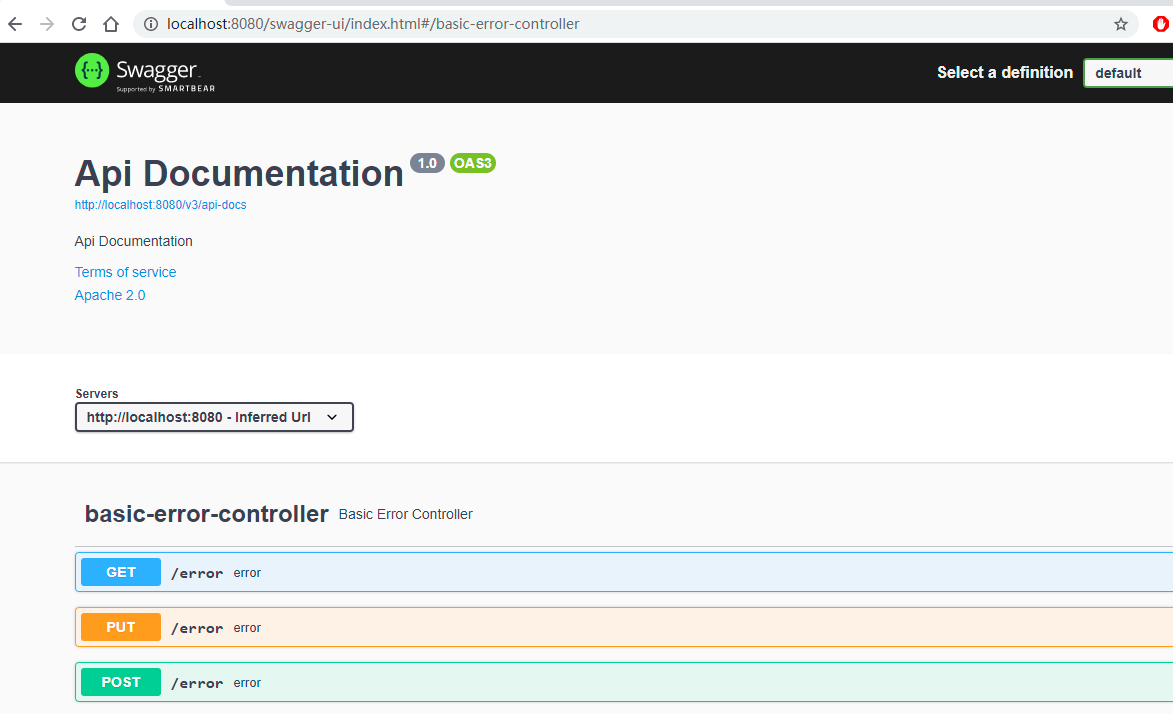Open the definition selector showing default
The image size is (1173, 714).
tap(1130, 72)
